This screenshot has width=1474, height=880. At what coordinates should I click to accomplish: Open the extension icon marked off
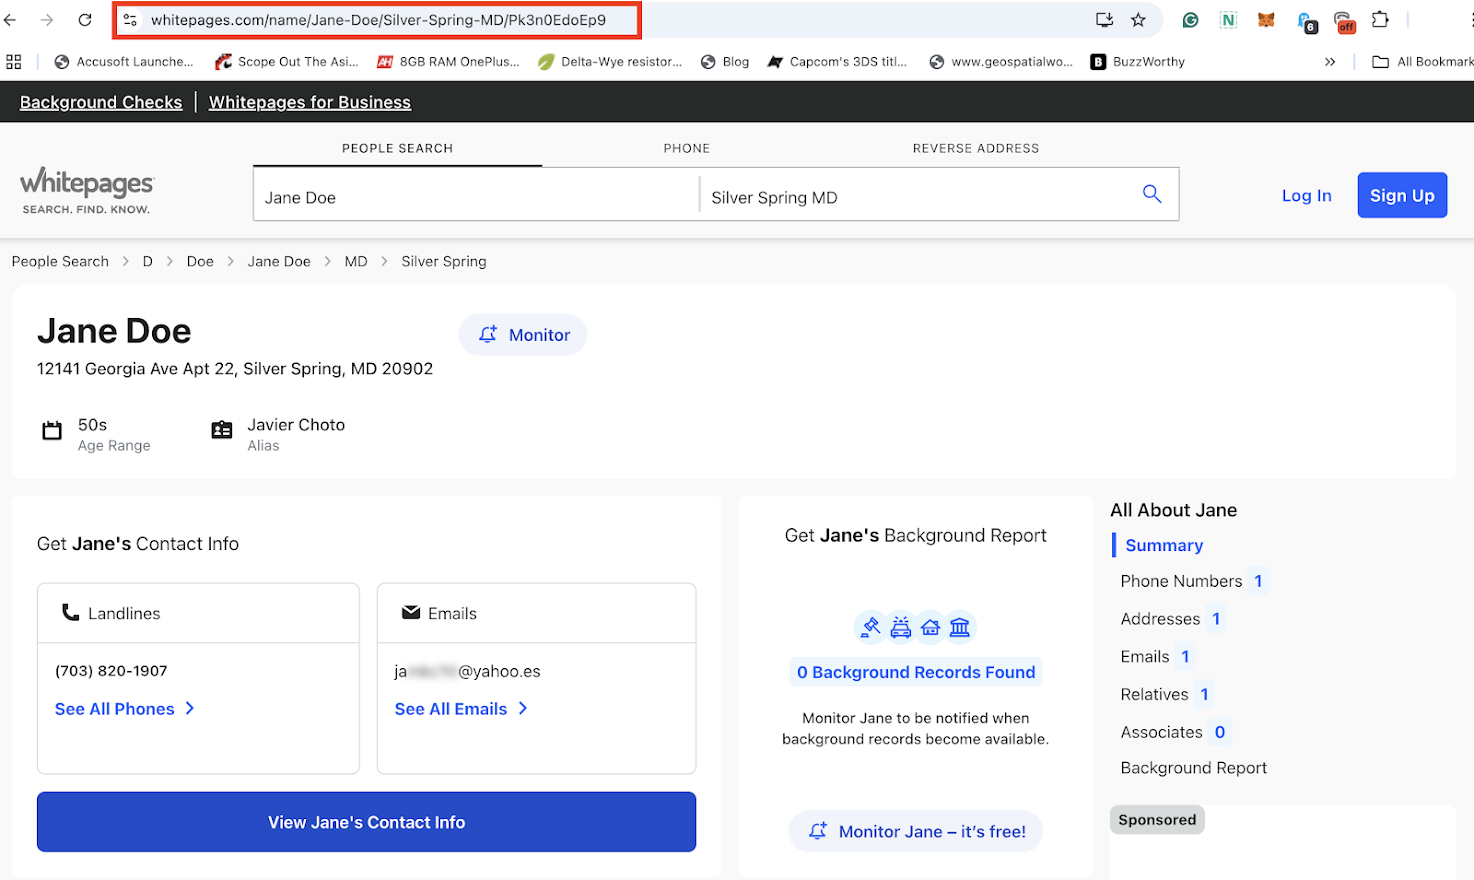point(1344,22)
